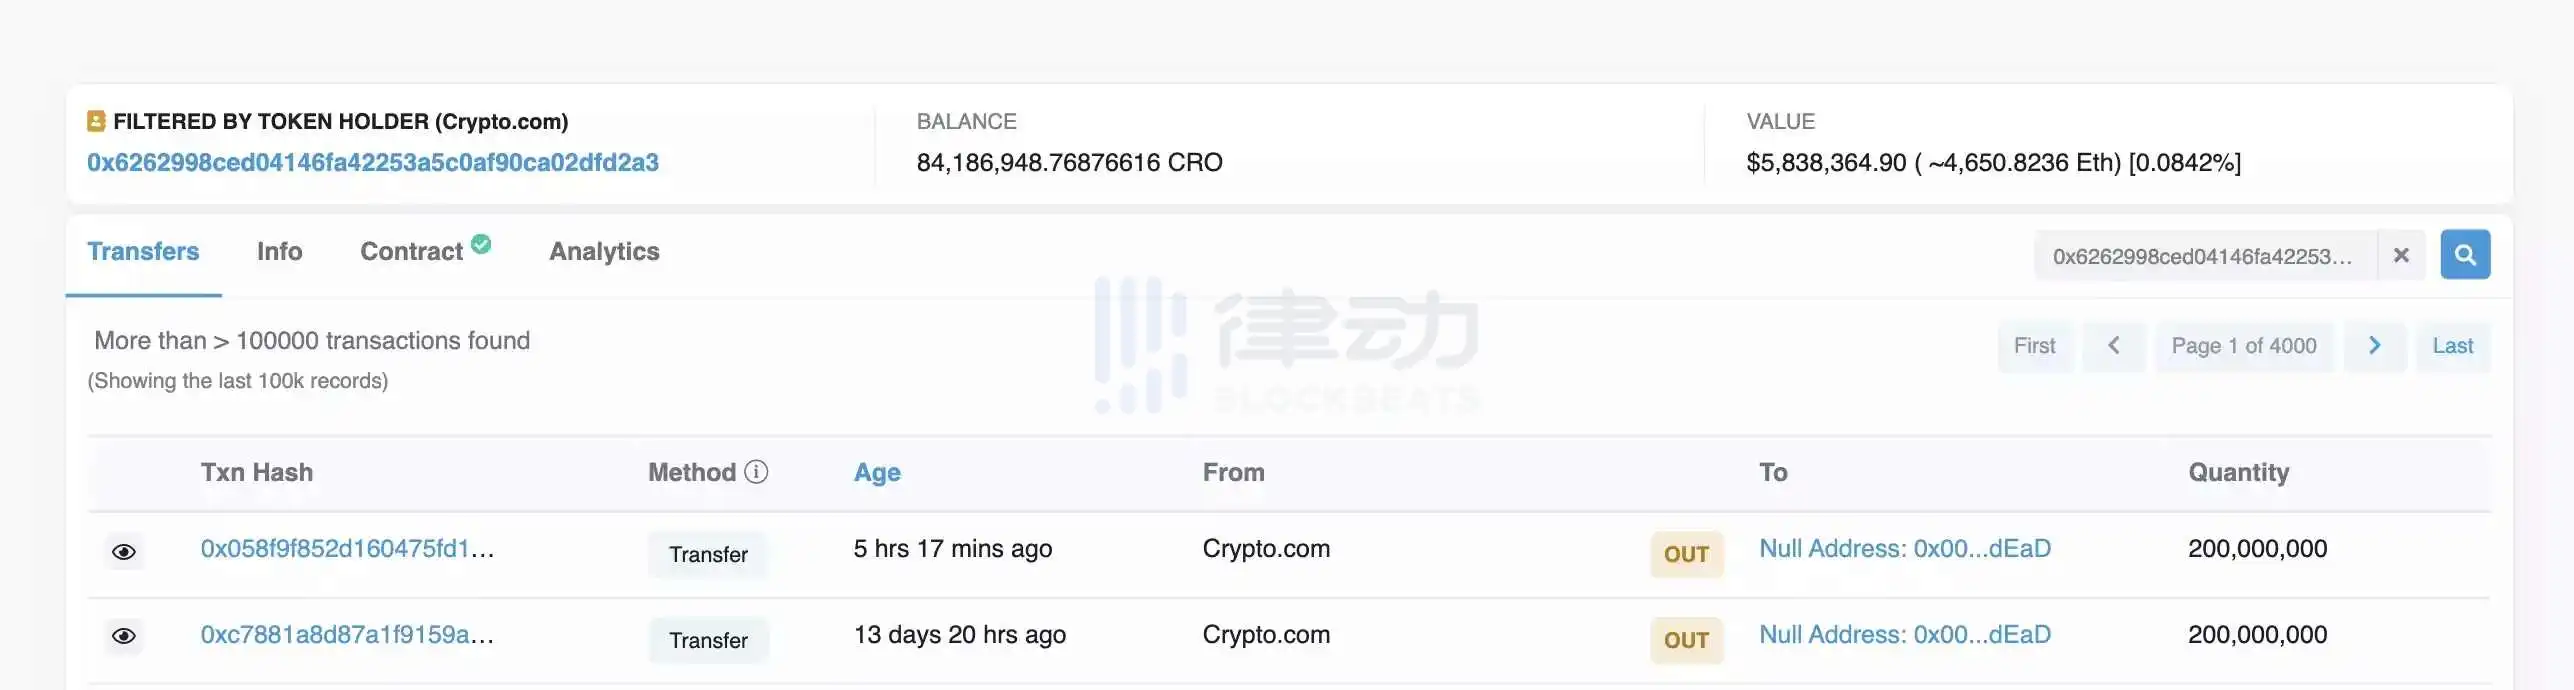This screenshot has width=2574, height=690.
Task: Open the Method filter labeled Transfer on first row
Action: click(x=708, y=554)
